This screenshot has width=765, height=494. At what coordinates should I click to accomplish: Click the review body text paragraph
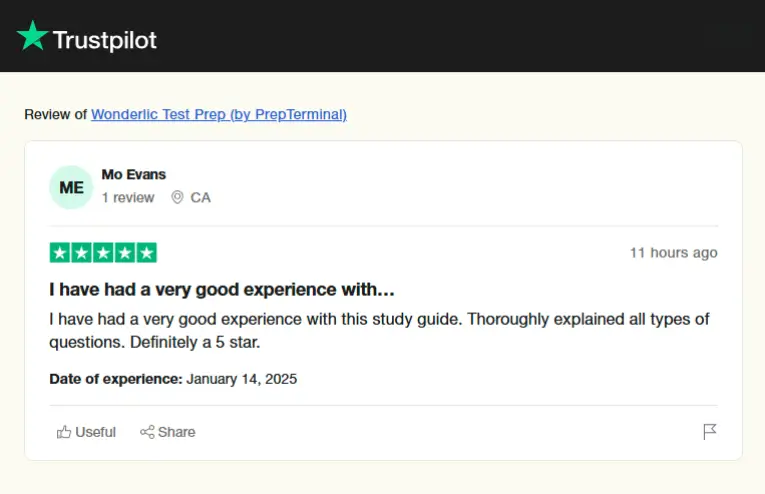pyautogui.click(x=378, y=330)
